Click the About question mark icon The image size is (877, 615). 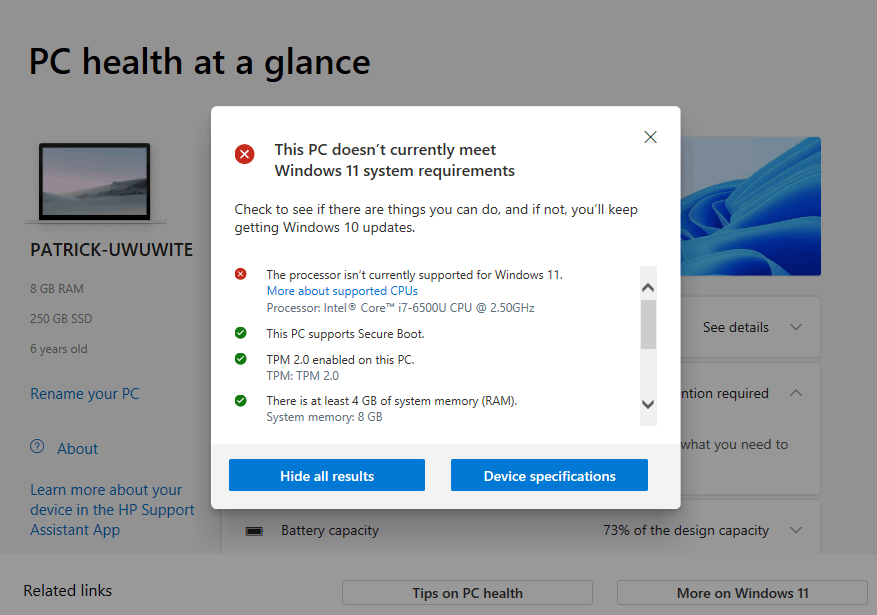(37, 447)
